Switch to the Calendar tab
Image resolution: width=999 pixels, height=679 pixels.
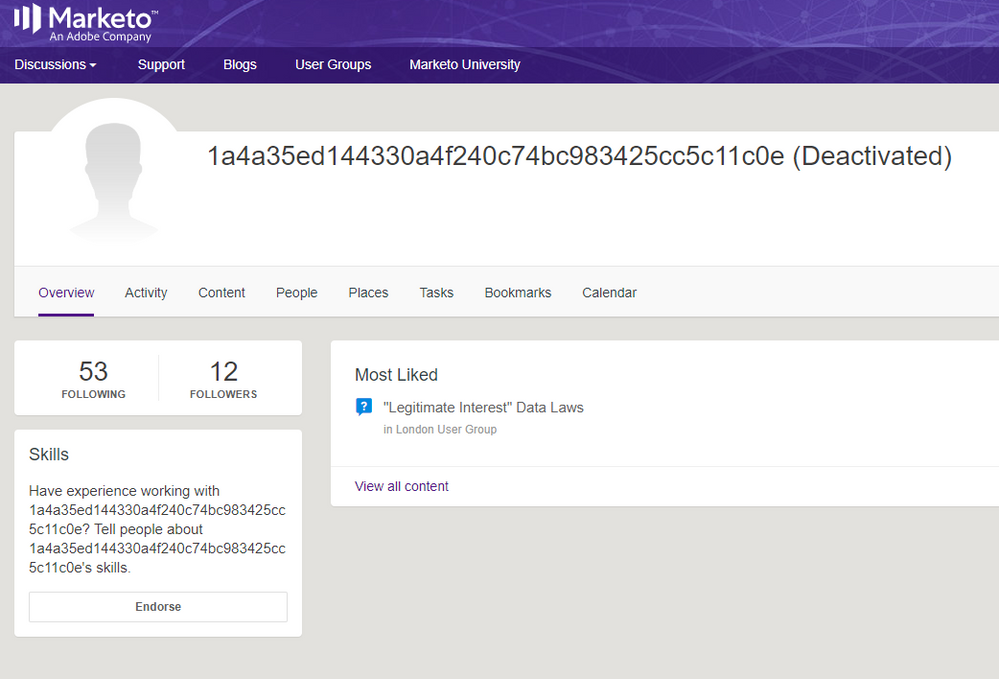coord(609,293)
